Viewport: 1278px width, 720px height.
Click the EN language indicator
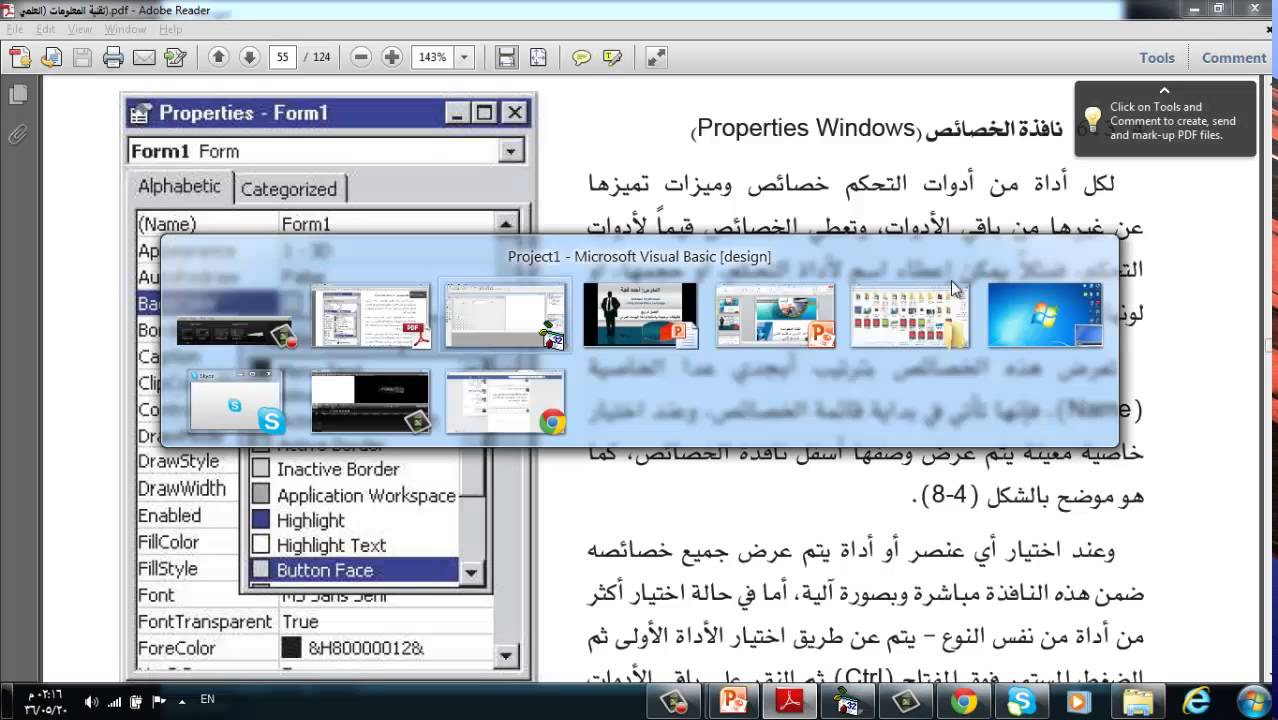click(208, 699)
